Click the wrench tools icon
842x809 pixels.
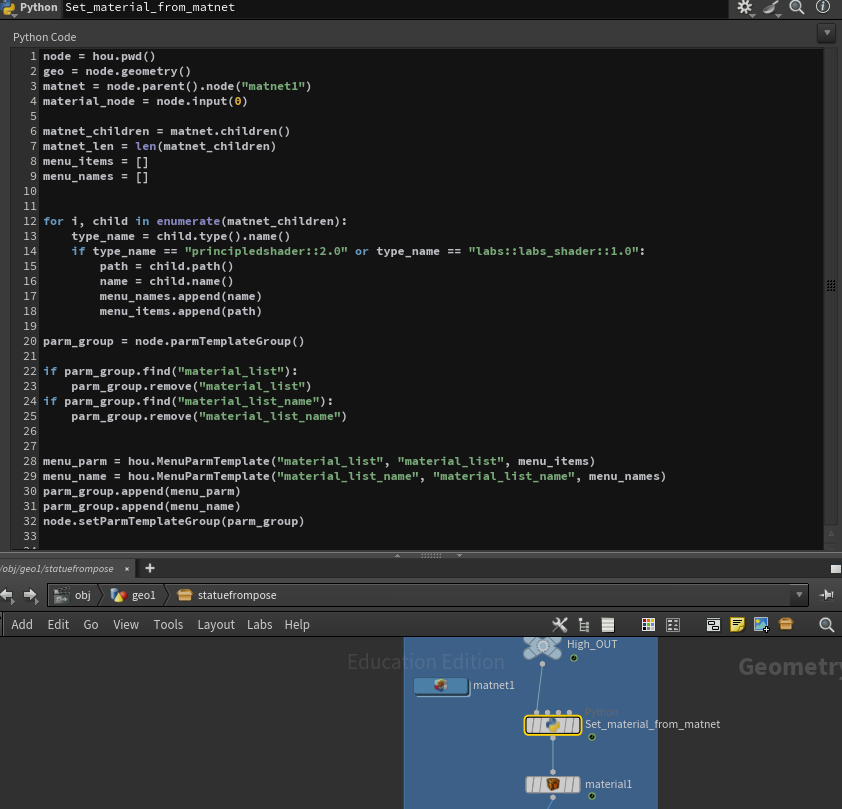click(560, 624)
